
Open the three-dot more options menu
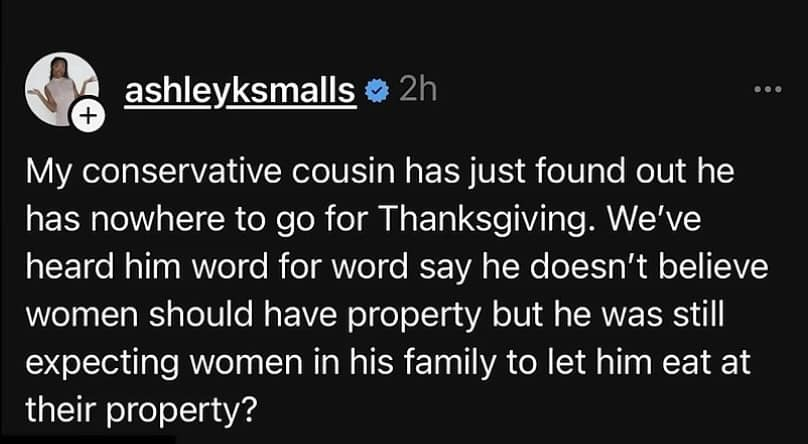click(767, 90)
